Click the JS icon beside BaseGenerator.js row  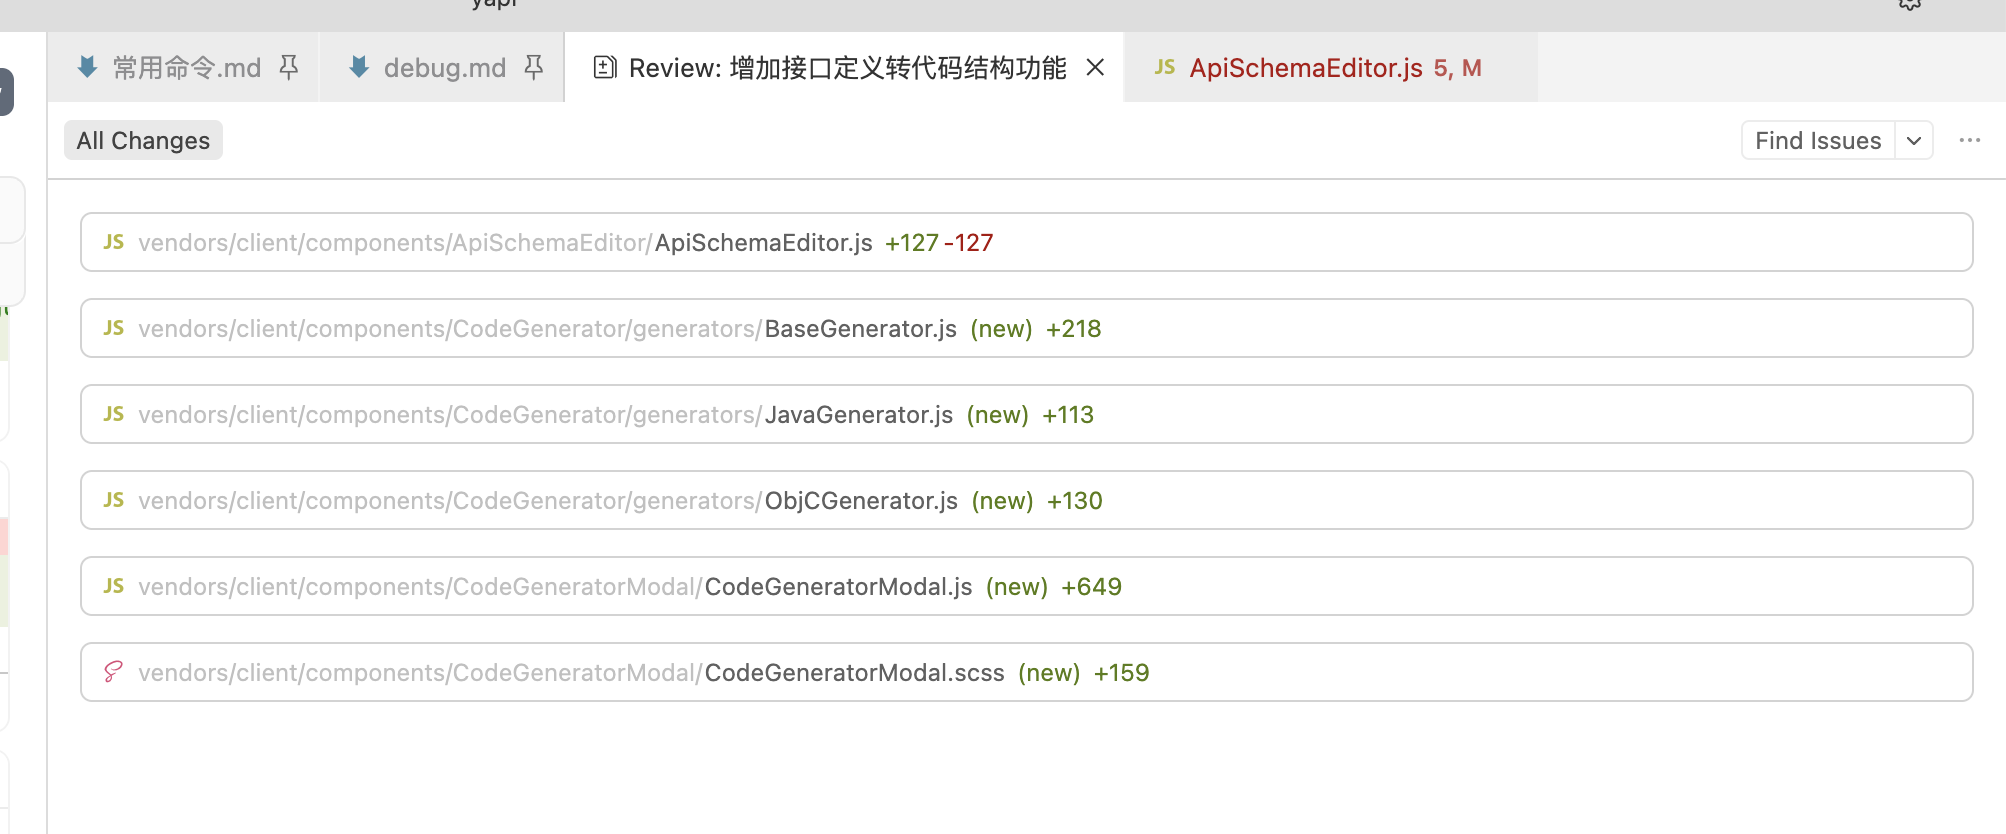(x=114, y=328)
